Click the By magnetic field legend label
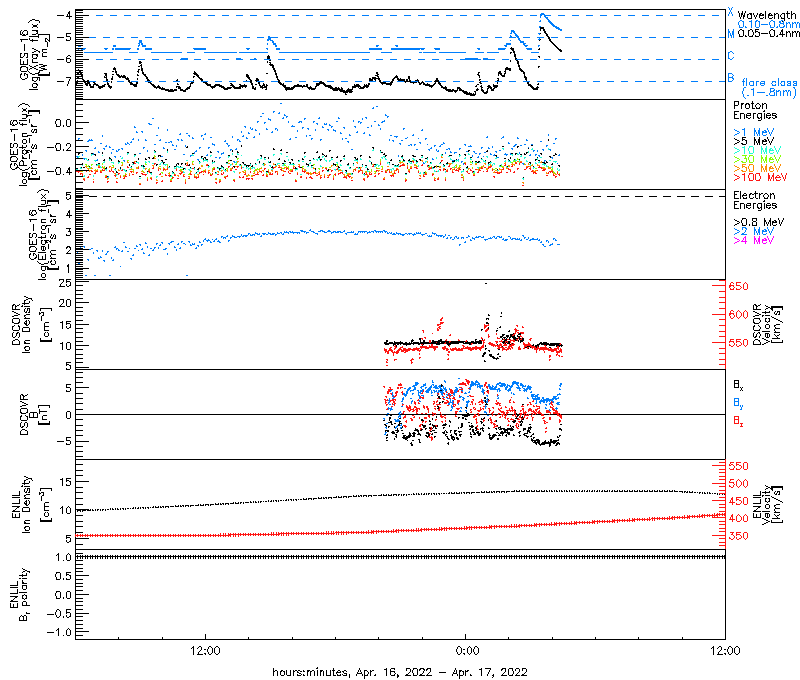The height and width of the screenshot is (680, 800). click(x=738, y=403)
